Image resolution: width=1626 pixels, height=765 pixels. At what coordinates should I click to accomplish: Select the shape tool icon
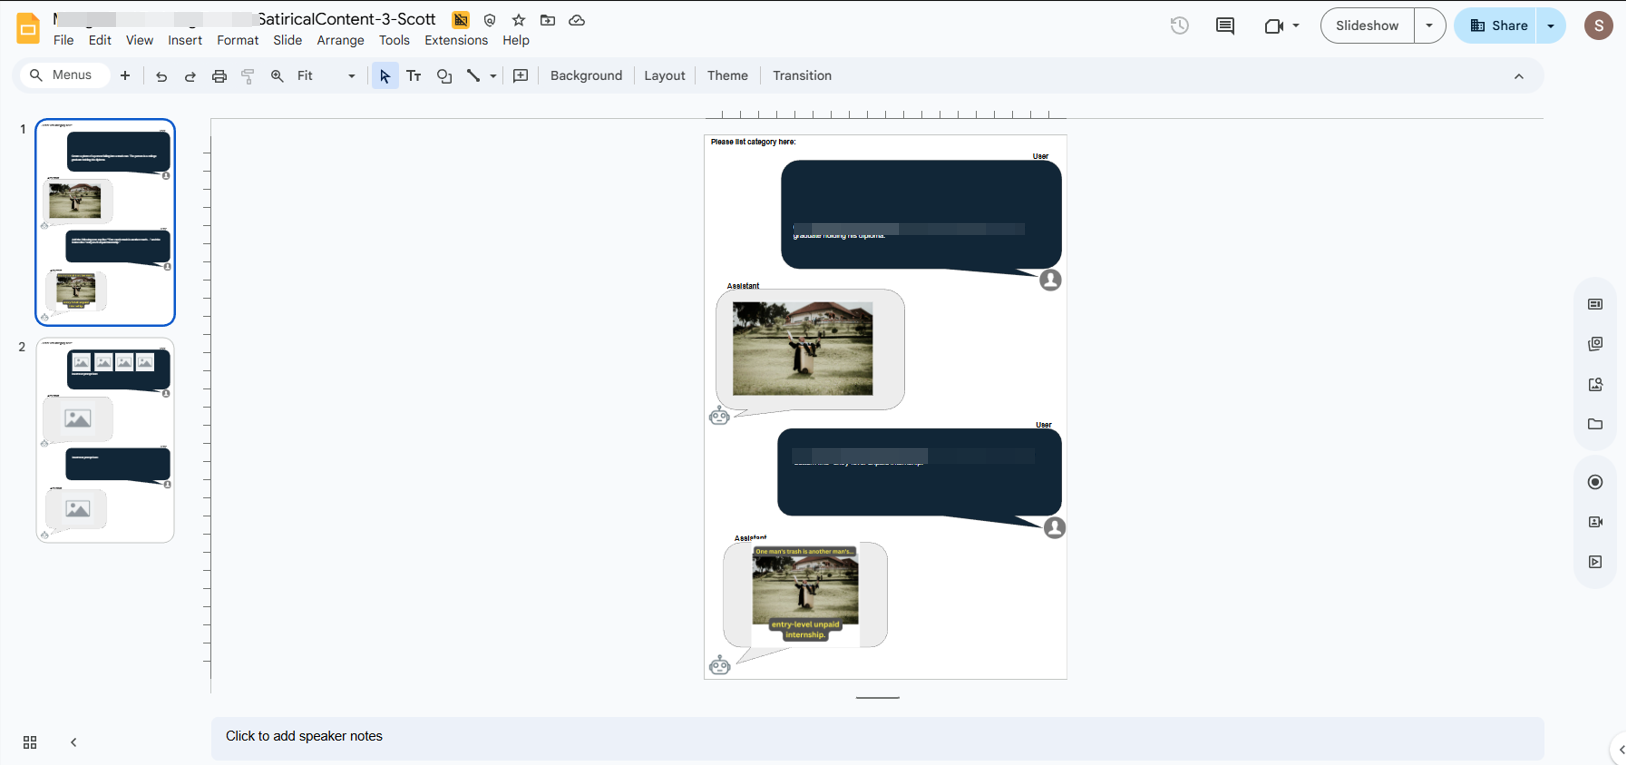pyautogui.click(x=444, y=76)
